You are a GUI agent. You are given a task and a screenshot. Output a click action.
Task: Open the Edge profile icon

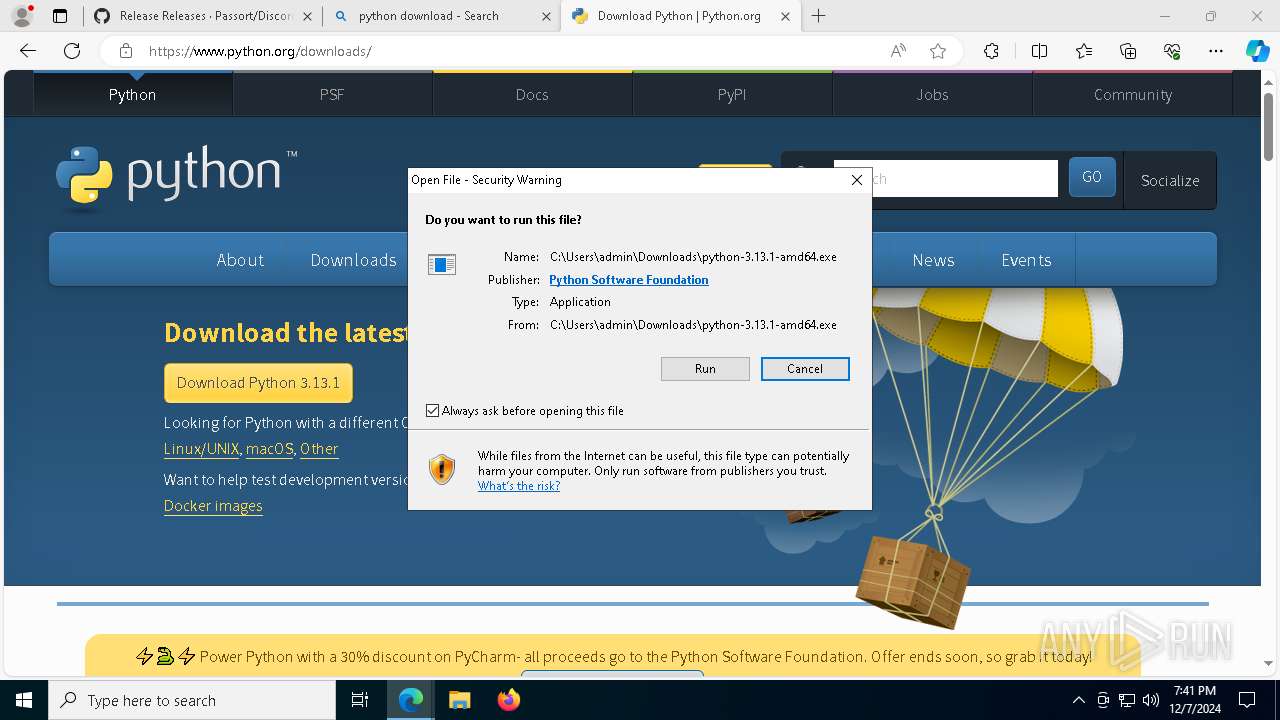(x=22, y=16)
